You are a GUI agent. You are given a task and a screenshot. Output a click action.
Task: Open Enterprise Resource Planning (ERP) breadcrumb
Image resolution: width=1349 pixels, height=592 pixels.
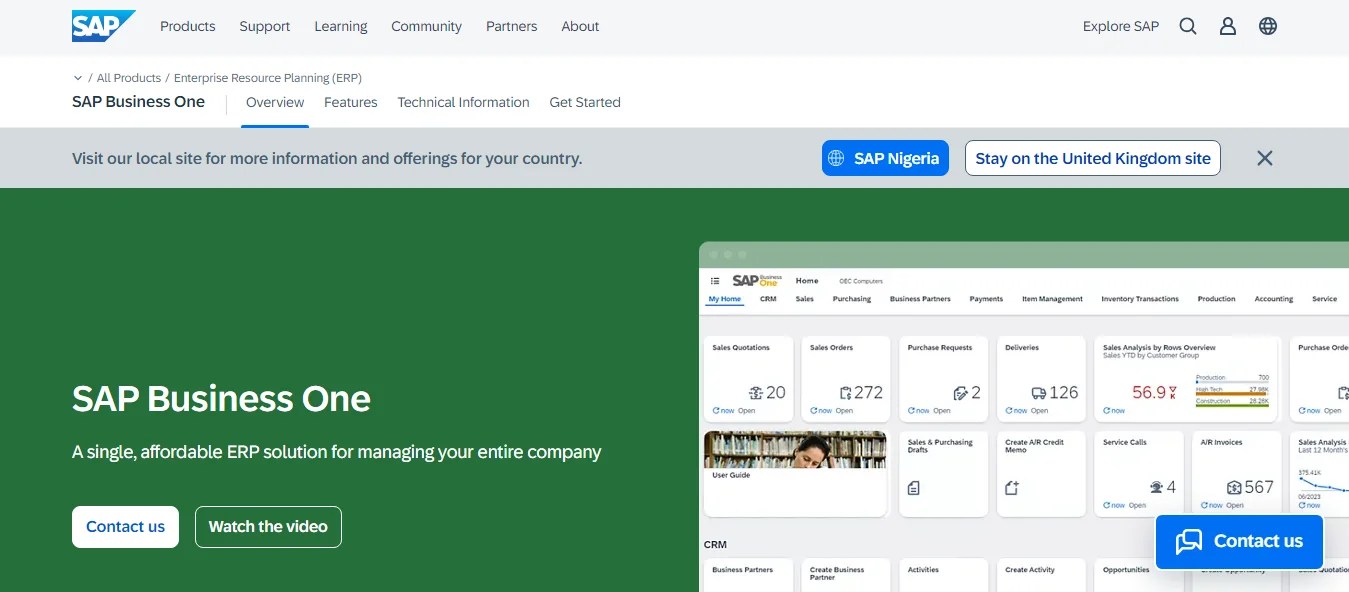click(268, 78)
